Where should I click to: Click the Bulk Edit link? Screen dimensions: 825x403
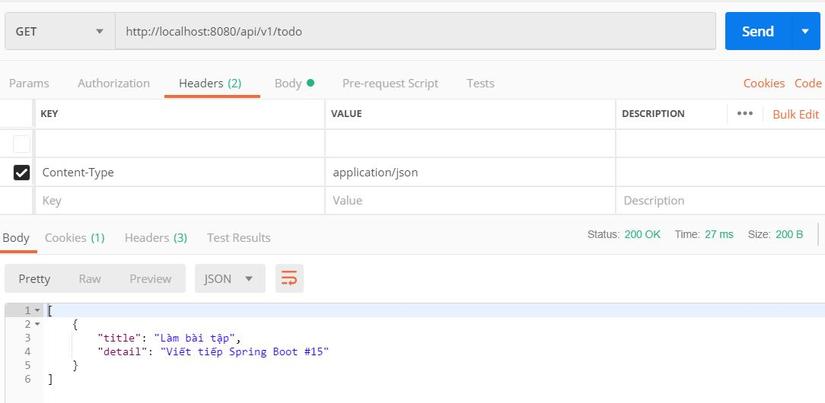tap(795, 114)
